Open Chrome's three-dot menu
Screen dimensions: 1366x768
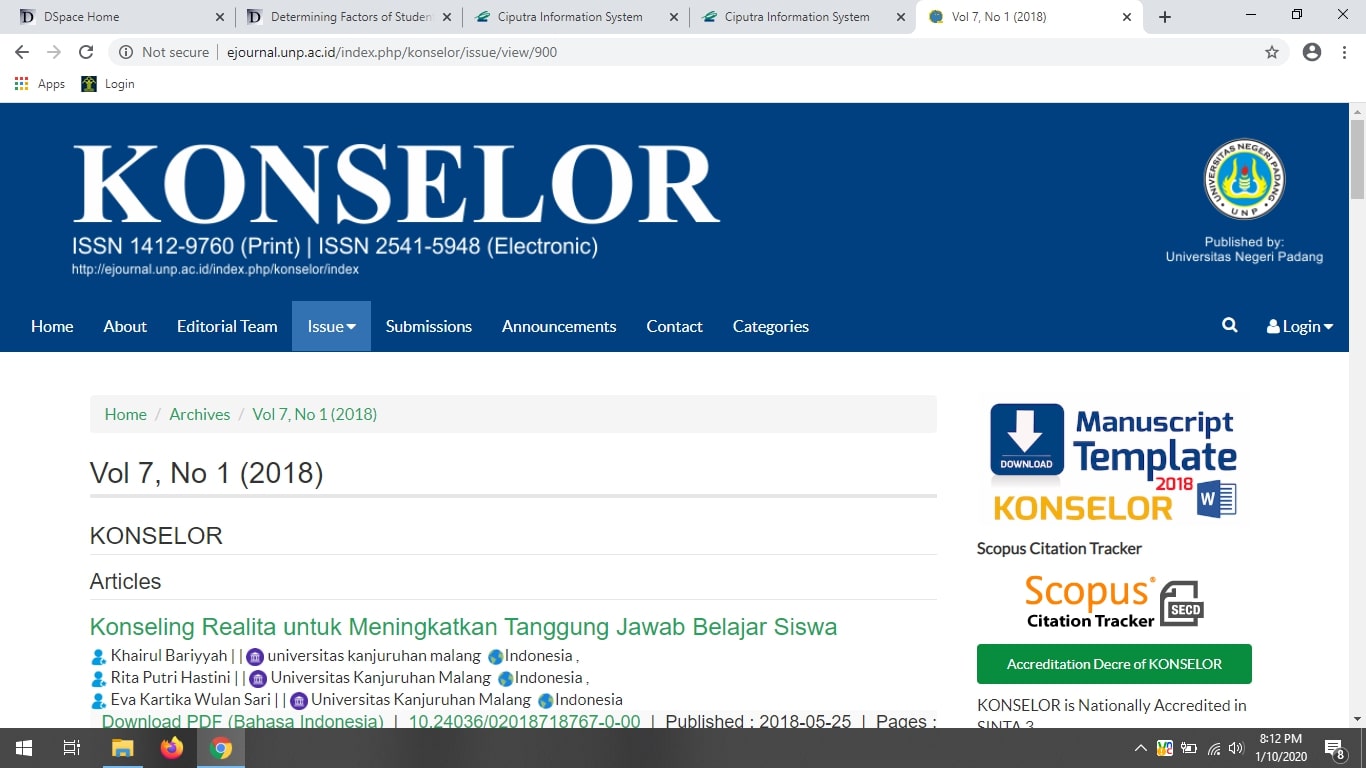[1345, 52]
